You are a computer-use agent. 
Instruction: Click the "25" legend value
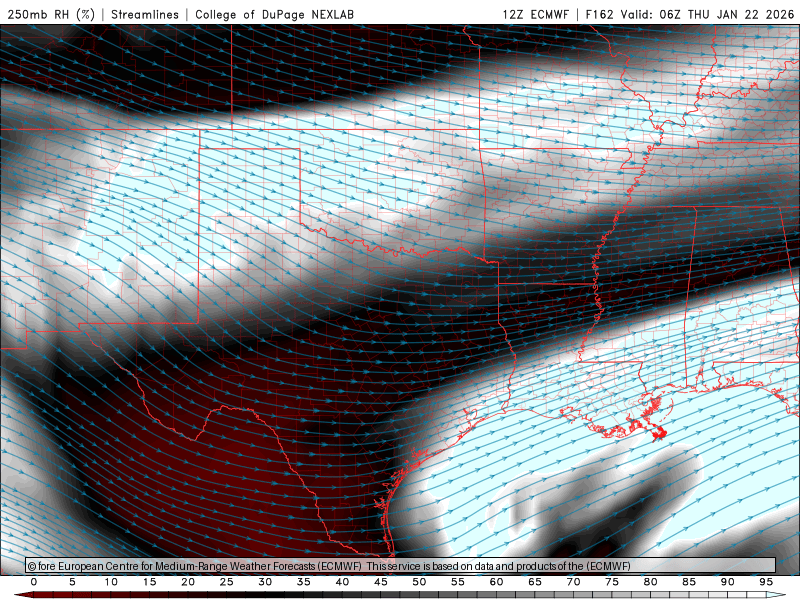[x=227, y=582]
